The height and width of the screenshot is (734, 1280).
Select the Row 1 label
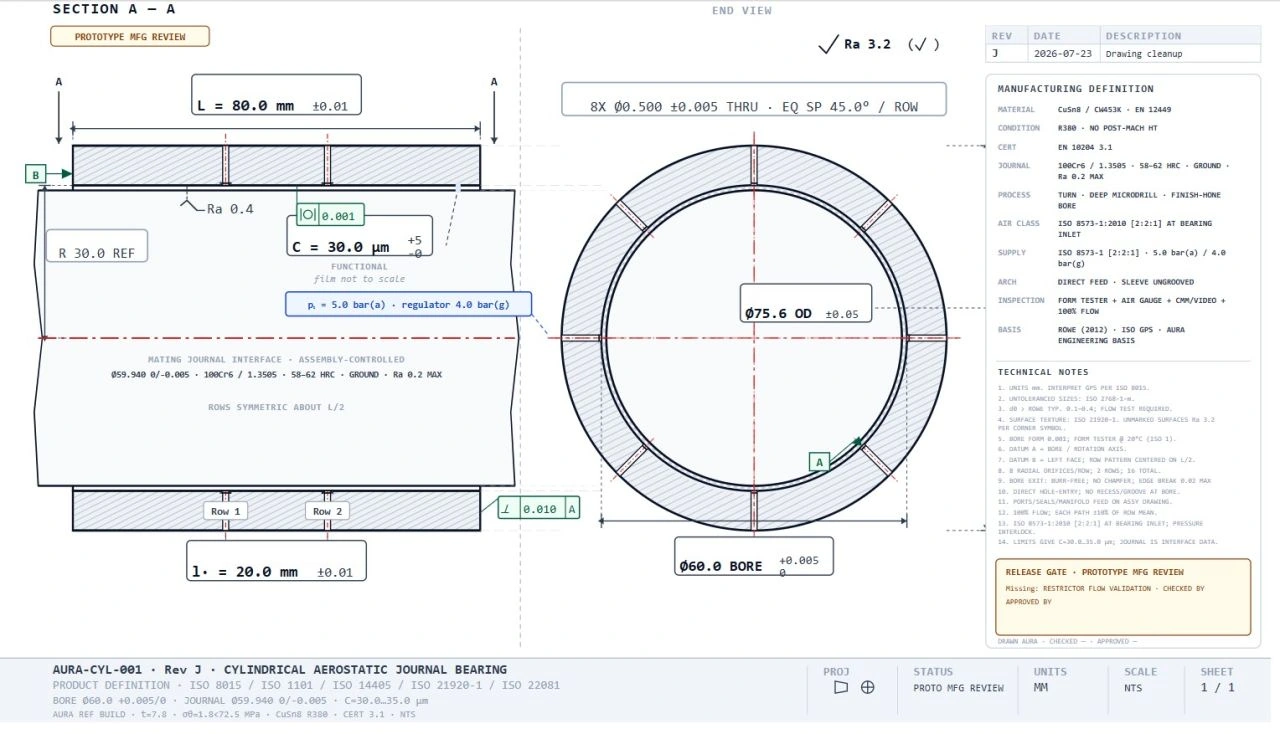coord(225,511)
